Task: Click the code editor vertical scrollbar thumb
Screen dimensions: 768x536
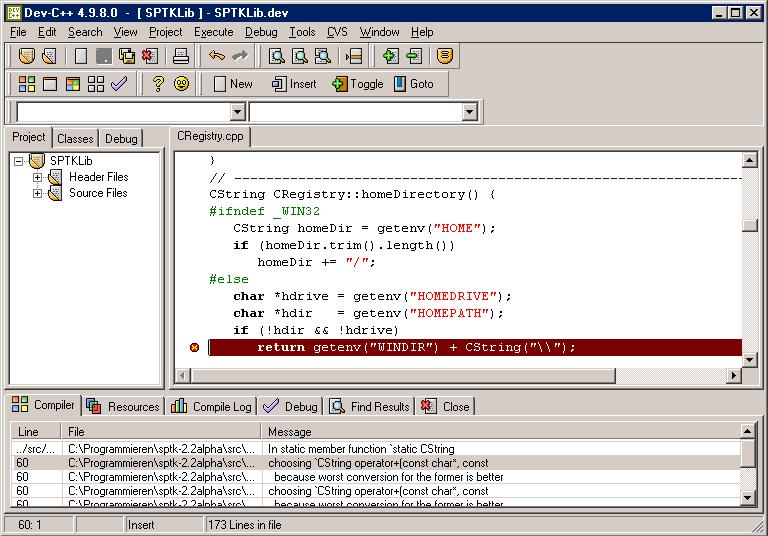Action: [x=749, y=225]
